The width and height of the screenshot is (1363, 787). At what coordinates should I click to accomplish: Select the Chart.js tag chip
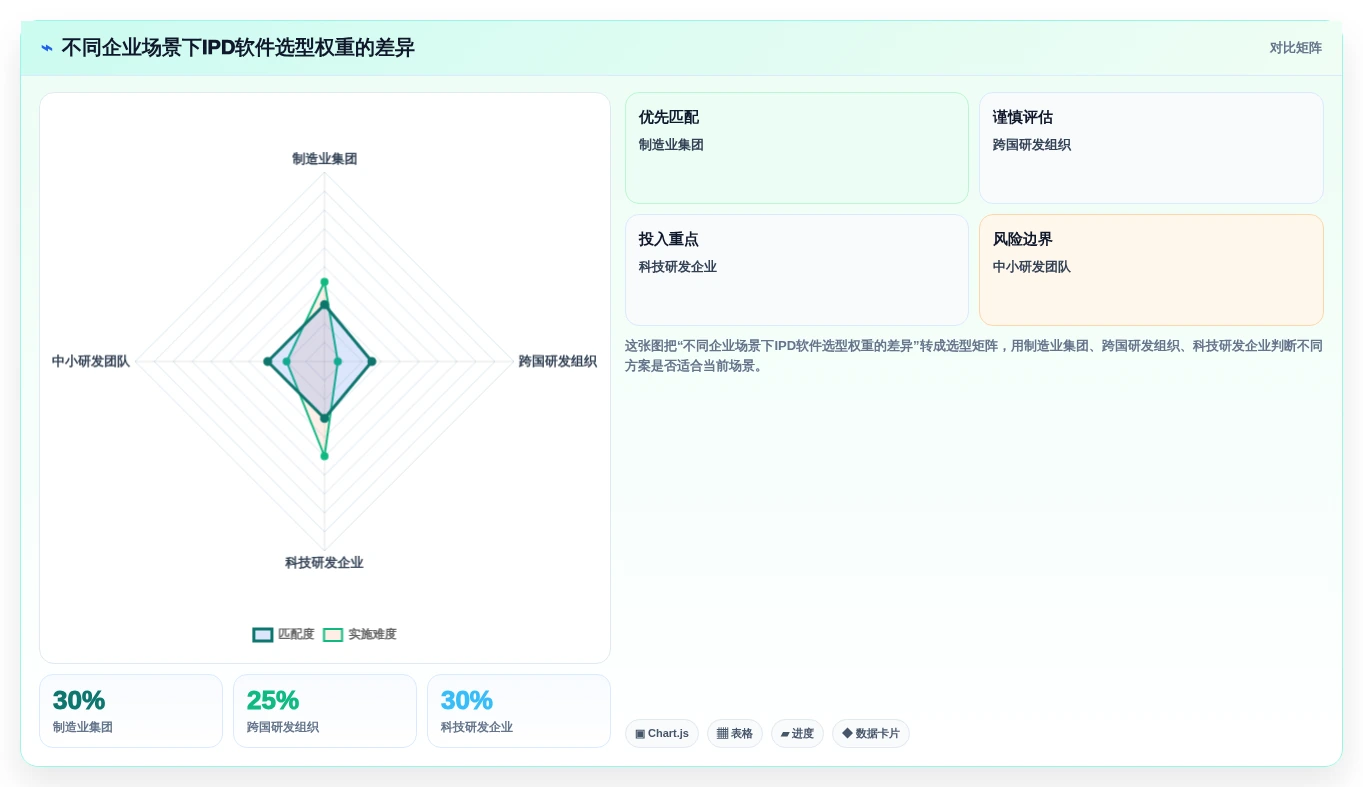pyautogui.click(x=661, y=733)
